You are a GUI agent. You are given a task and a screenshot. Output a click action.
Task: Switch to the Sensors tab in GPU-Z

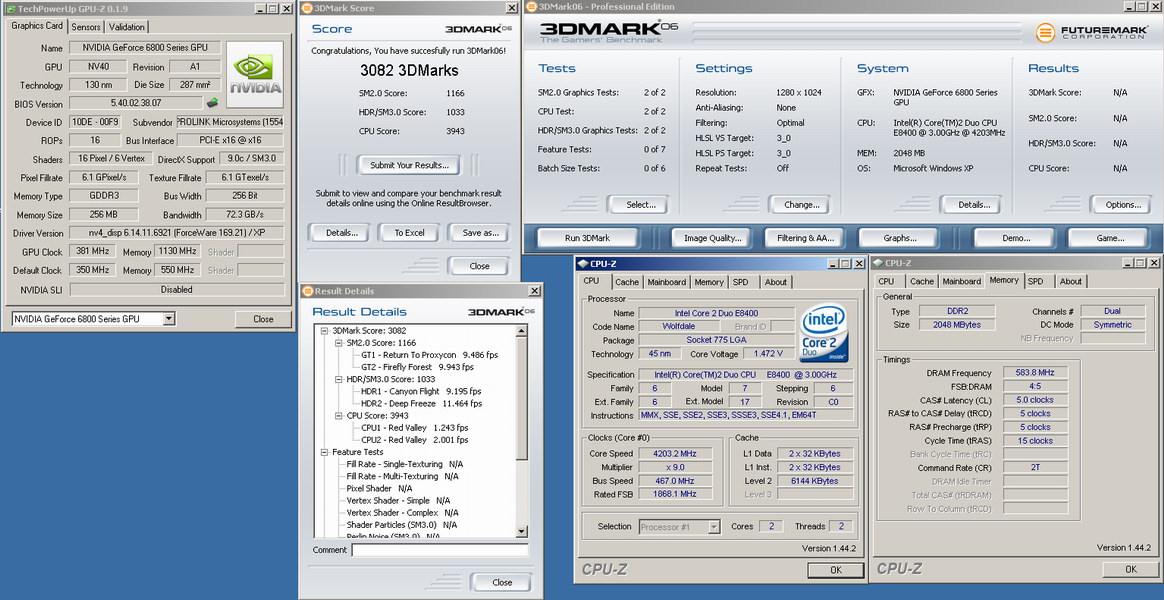(x=86, y=27)
